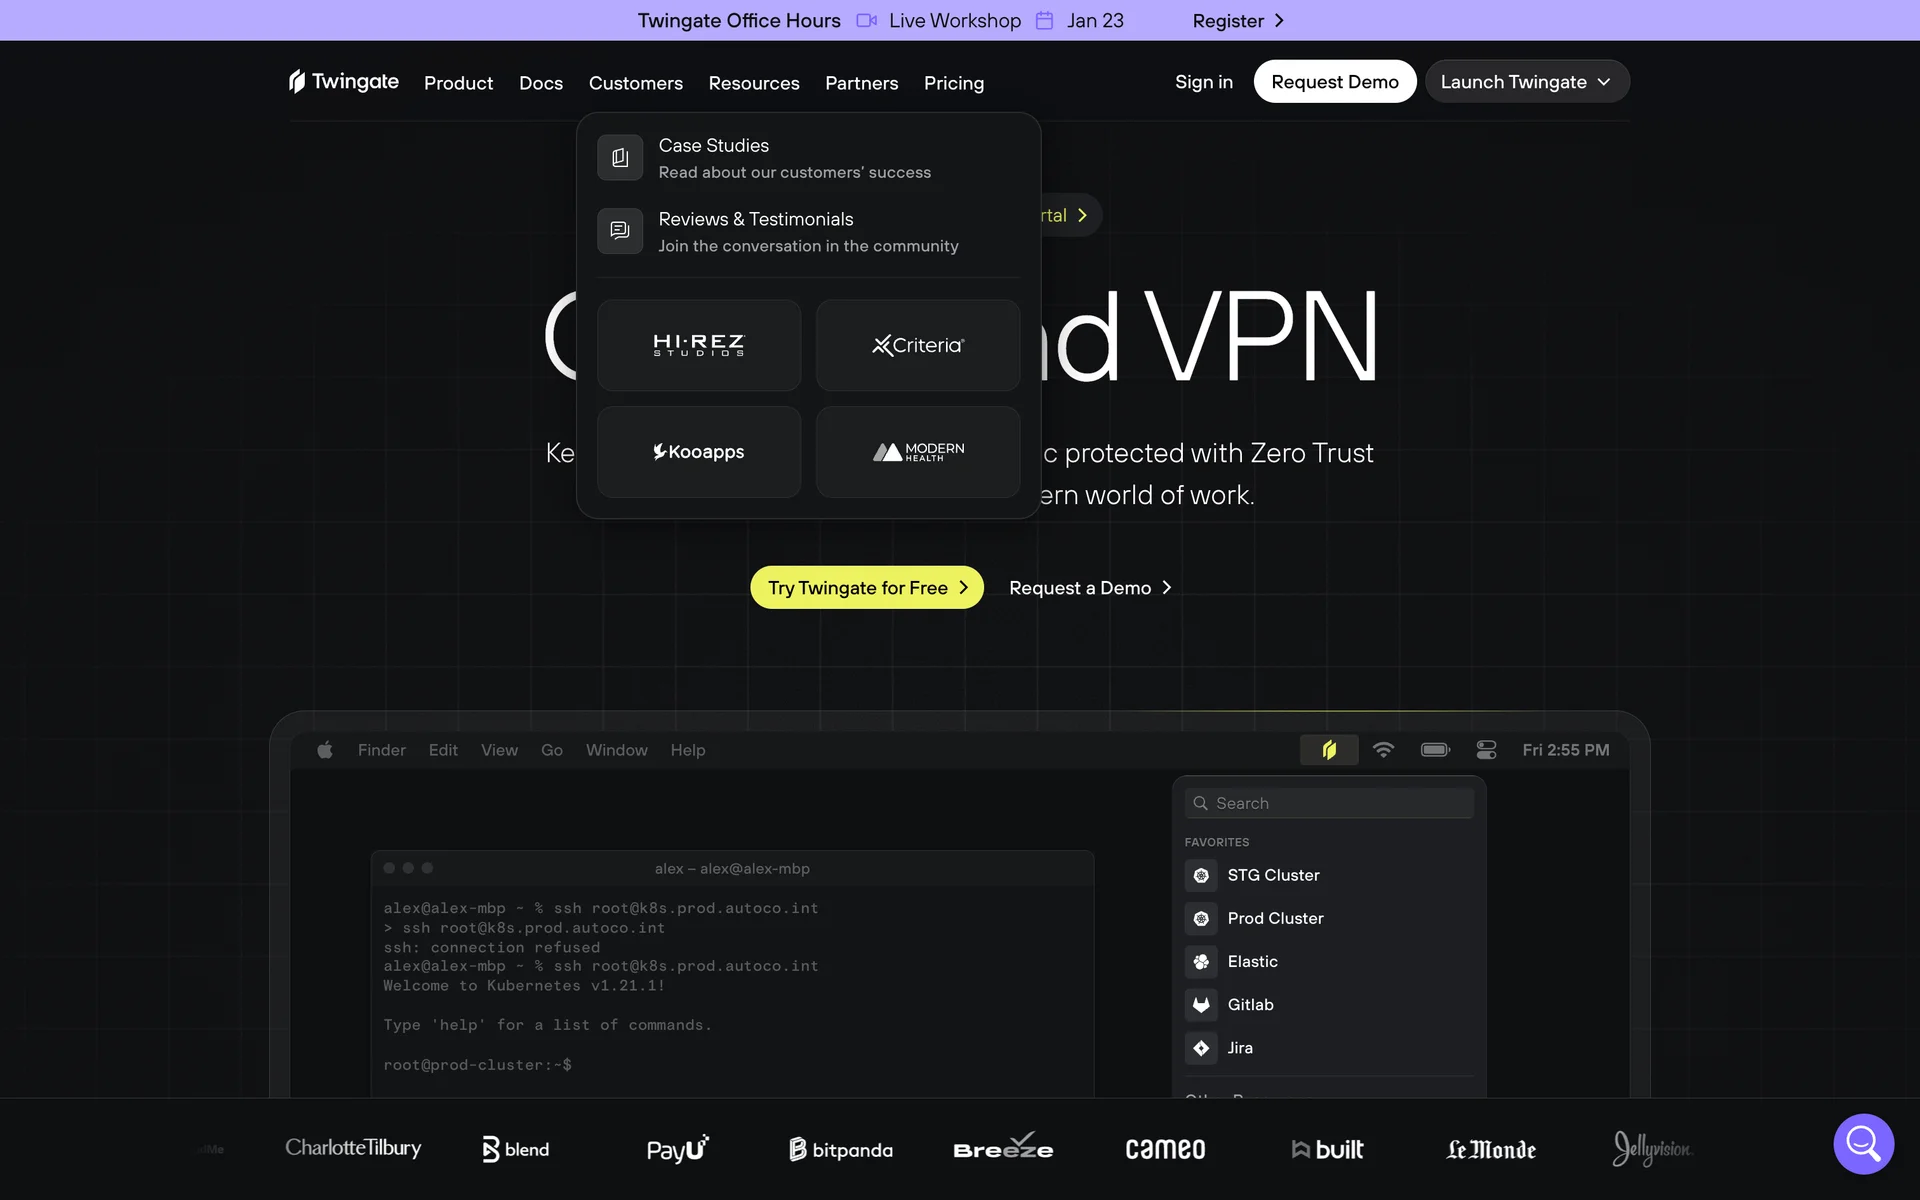This screenshot has height=1200, width=1920.
Task: Expand the Launch Twingate dropdown
Action: (1526, 82)
